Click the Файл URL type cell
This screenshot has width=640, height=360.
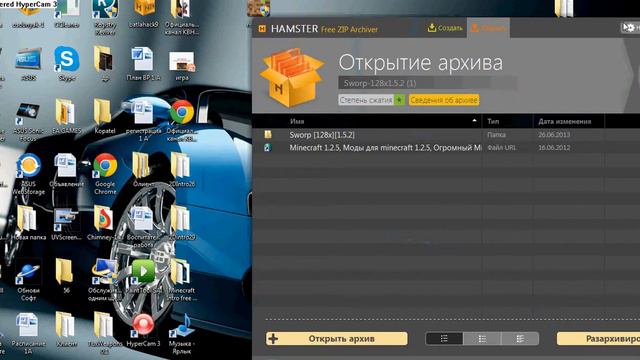(x=501, y=148)
